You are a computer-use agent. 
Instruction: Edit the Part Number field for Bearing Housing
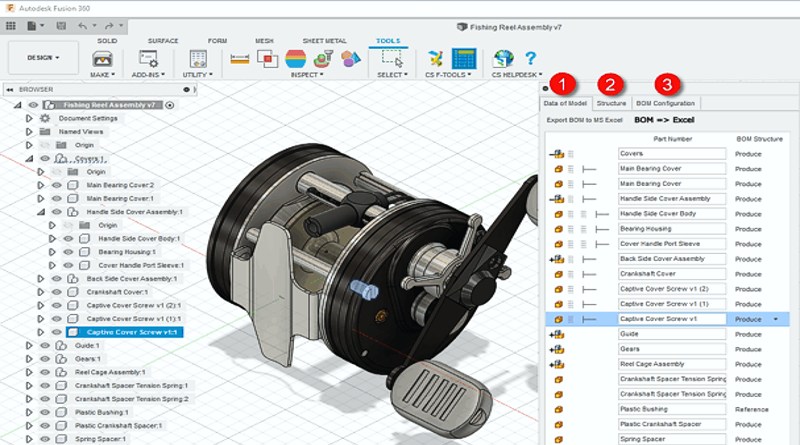click(x=672, y=229)
